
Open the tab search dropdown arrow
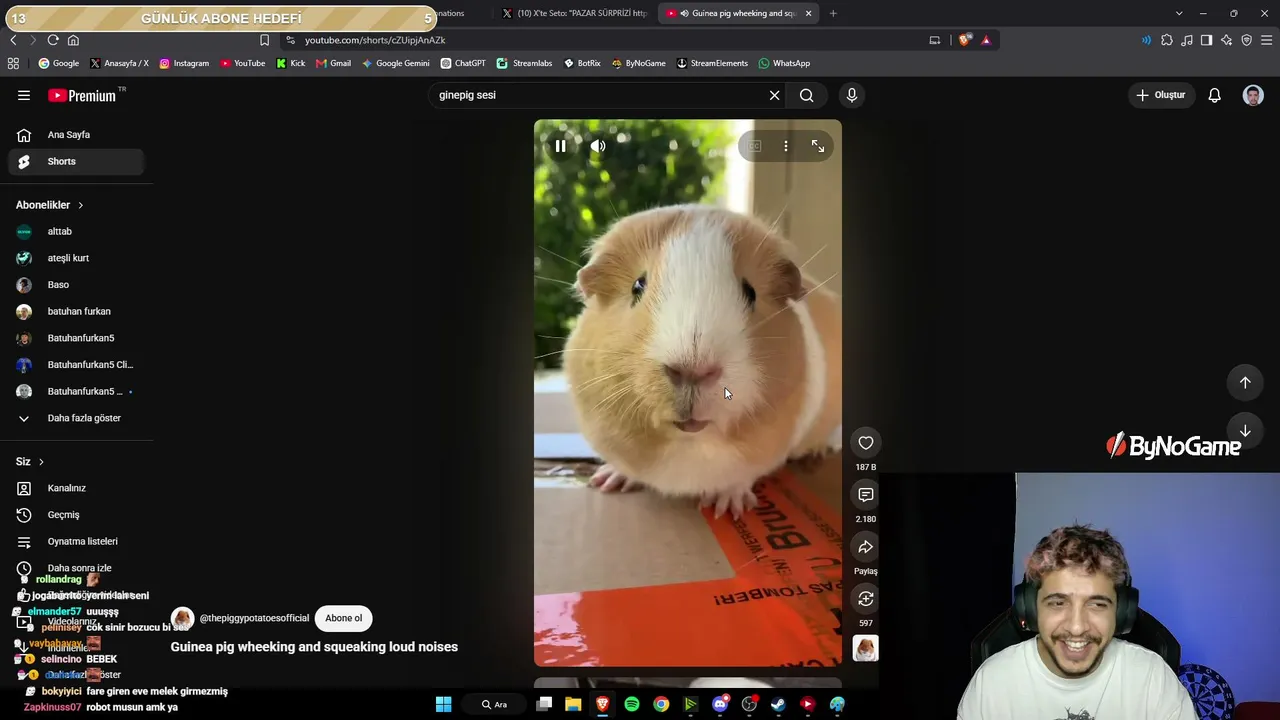(x=1179, y=13)
